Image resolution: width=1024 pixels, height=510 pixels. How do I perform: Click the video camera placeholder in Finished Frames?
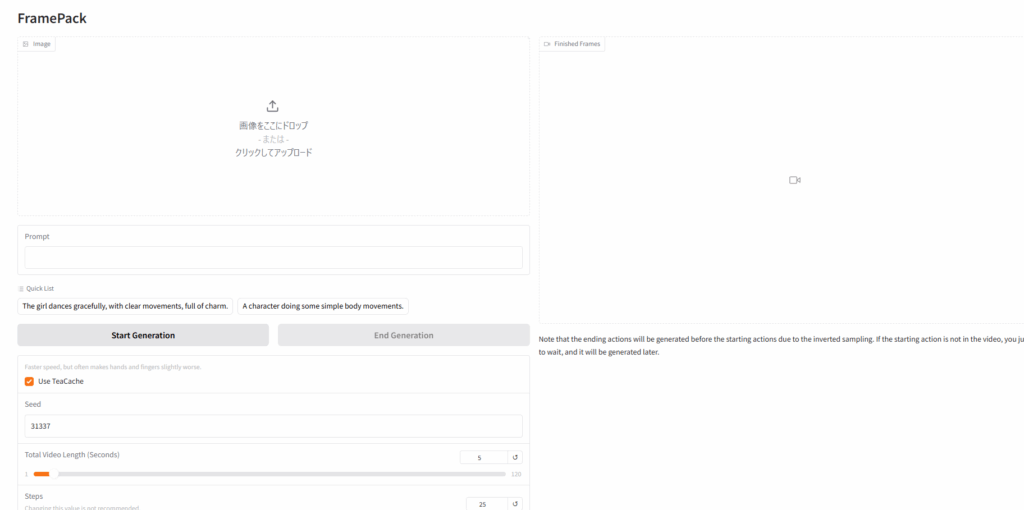tap(795, 180)
